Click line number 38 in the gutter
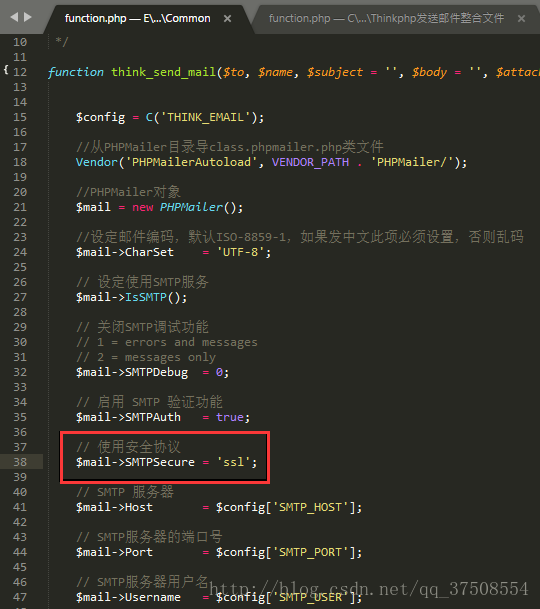The image size is (540, 609). (x=20, y=462)
